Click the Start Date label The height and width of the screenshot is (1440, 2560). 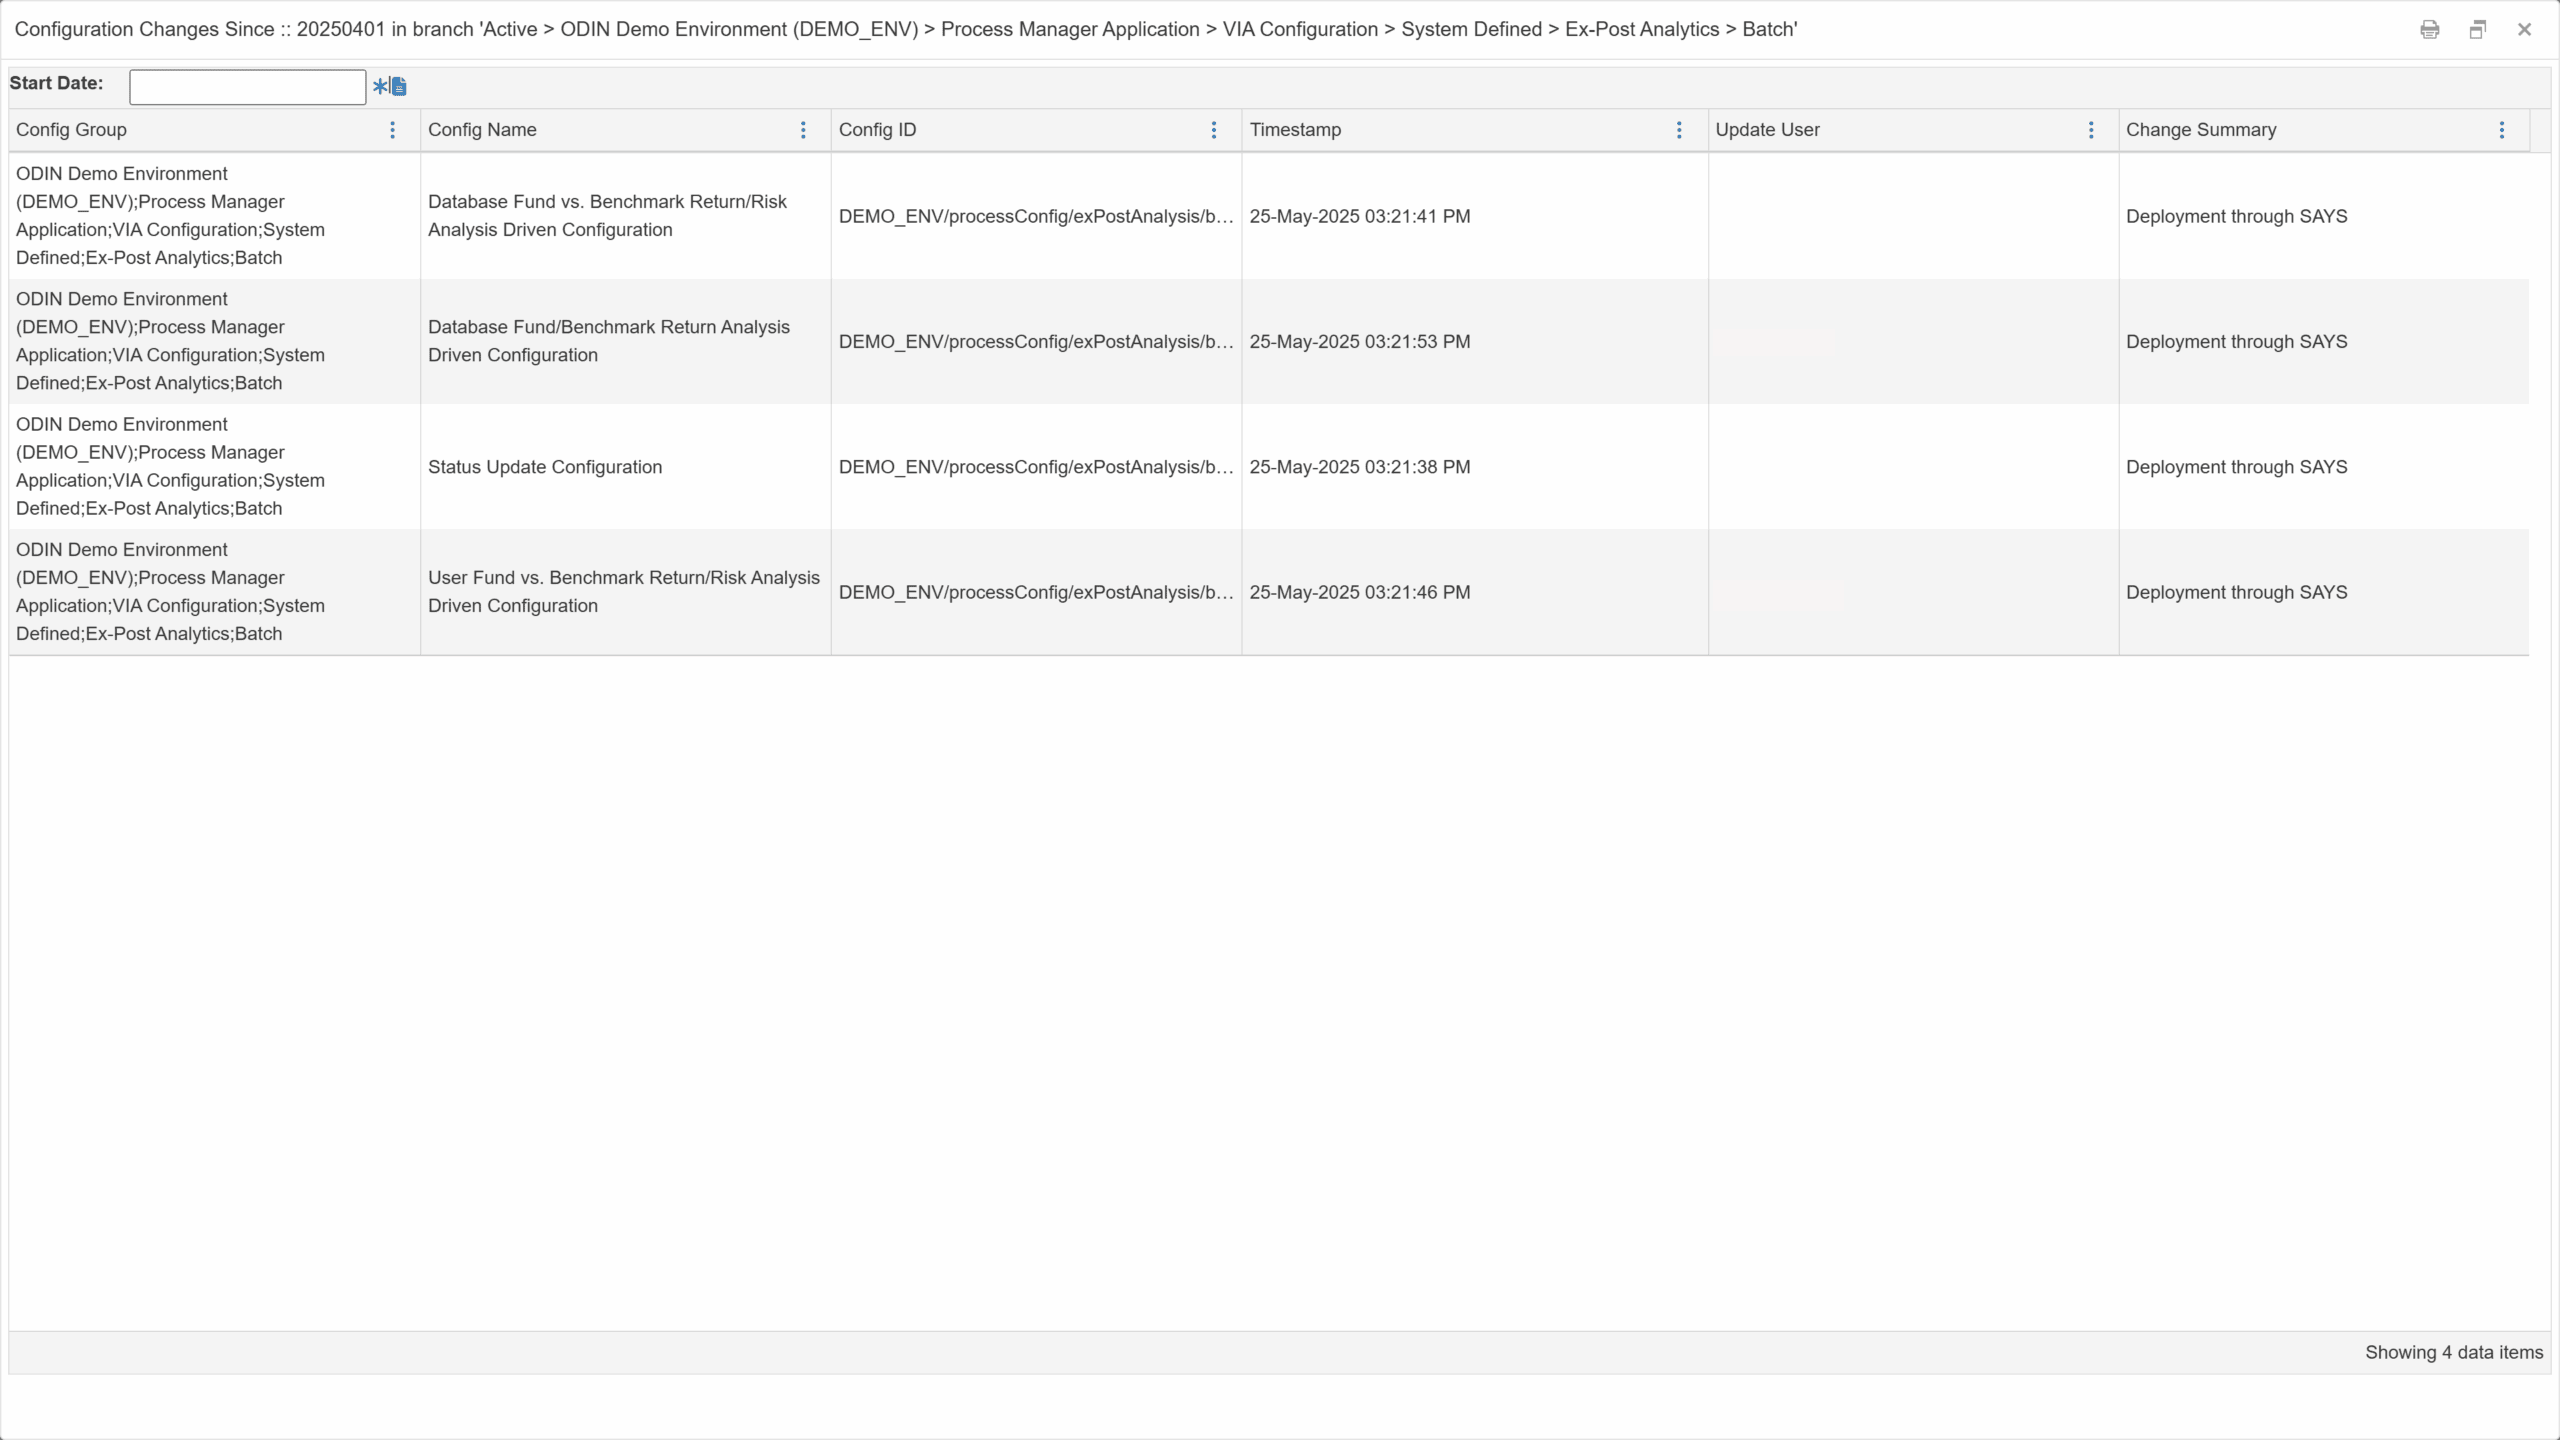click(x=56, y=83)
